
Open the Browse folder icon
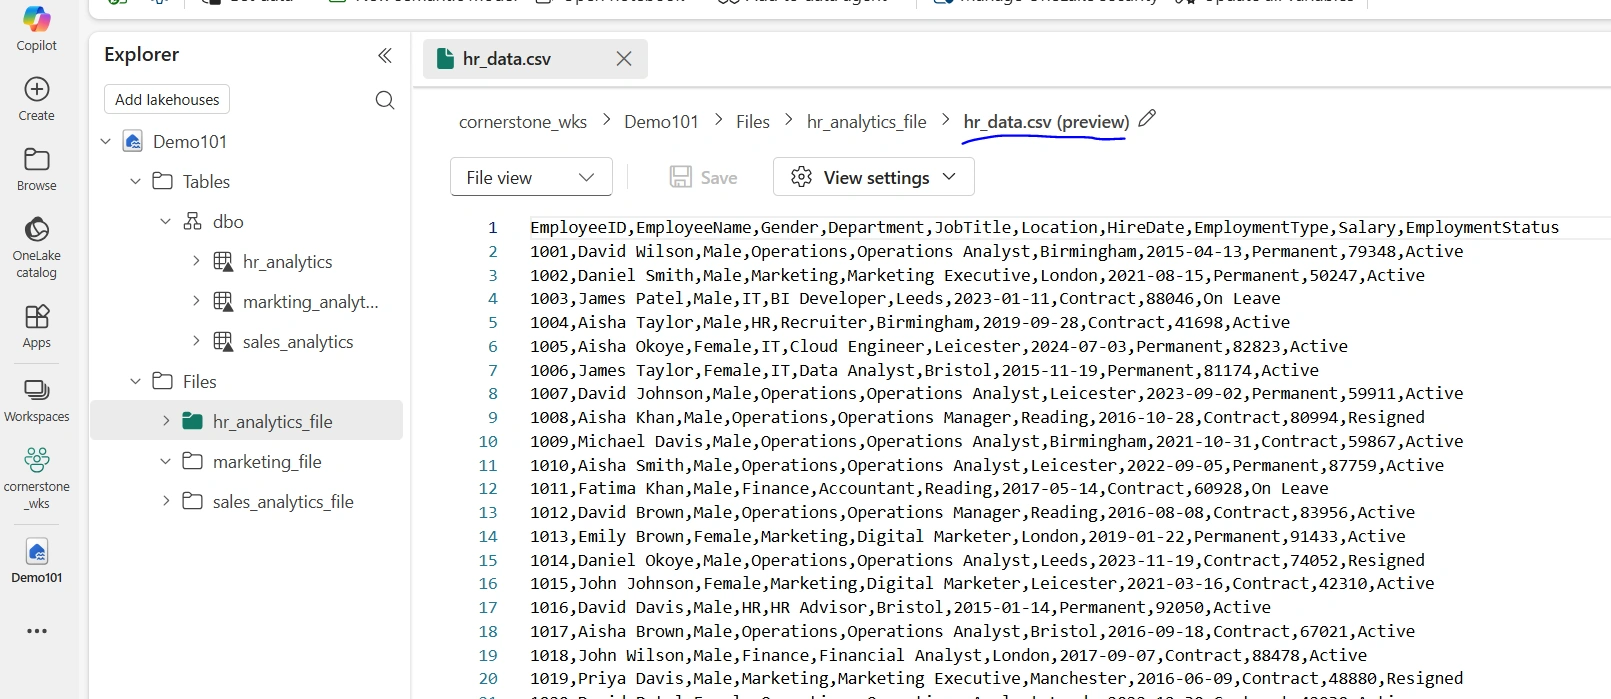(x=37, y=159)
